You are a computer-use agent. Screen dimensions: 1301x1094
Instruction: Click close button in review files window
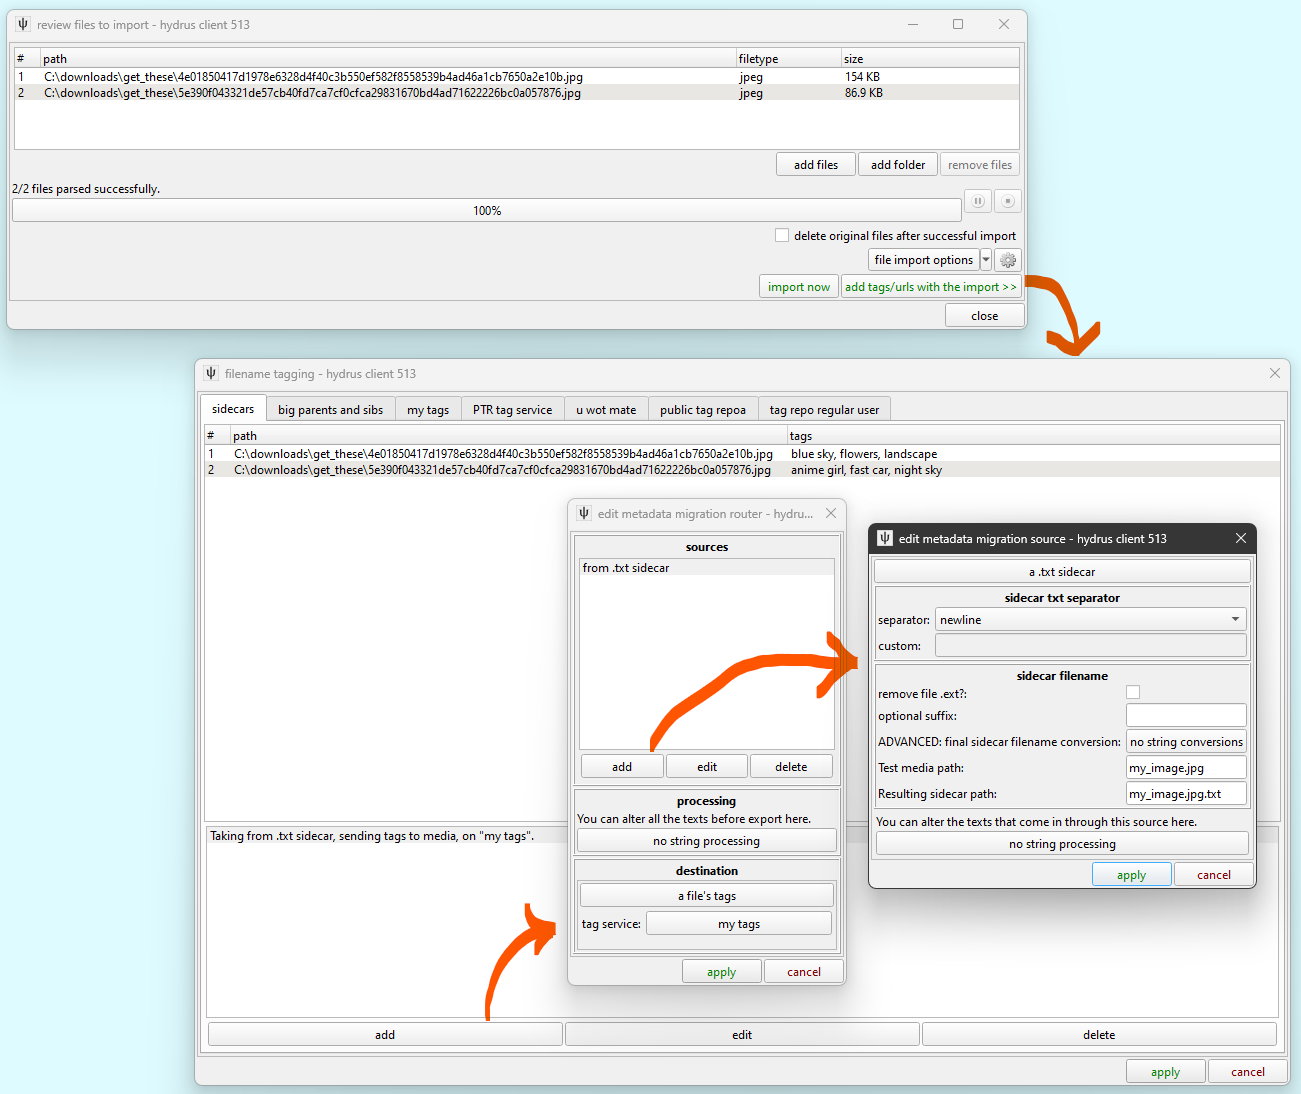click(x=985, y=316)
